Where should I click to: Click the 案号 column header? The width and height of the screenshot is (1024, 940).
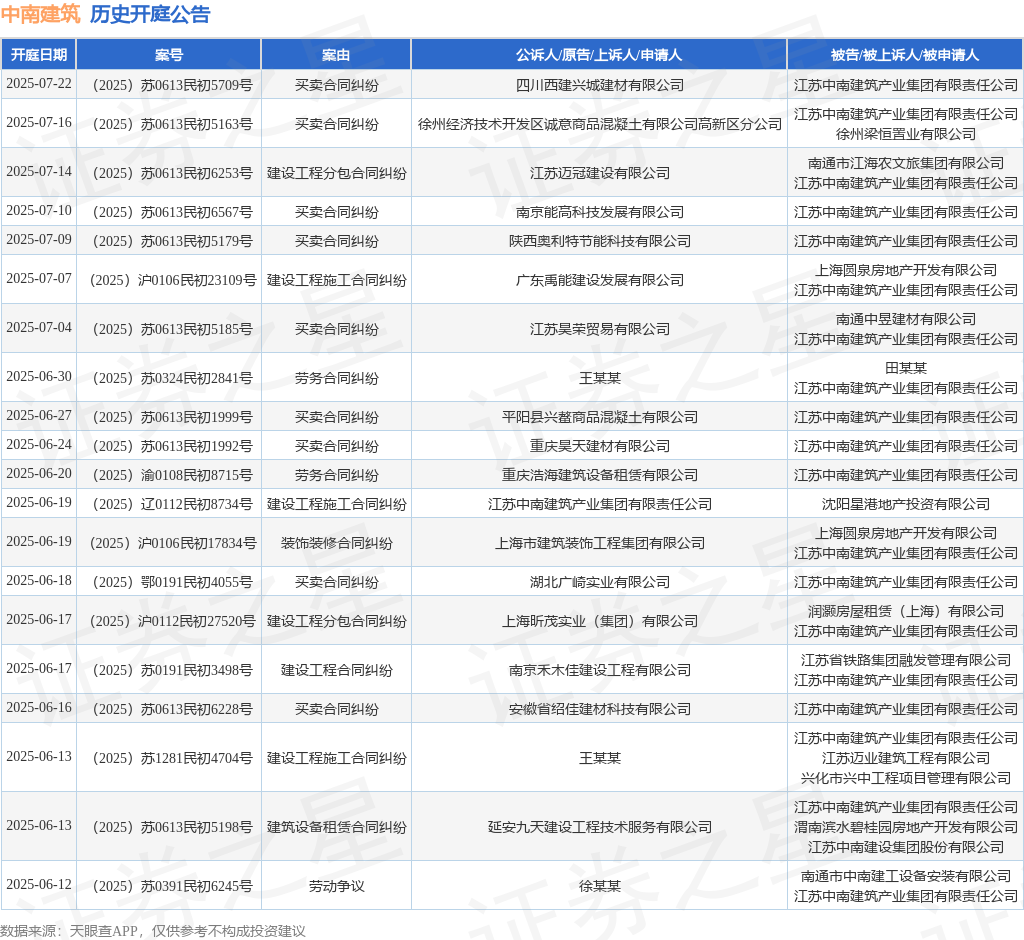click(x=169, y=55)
